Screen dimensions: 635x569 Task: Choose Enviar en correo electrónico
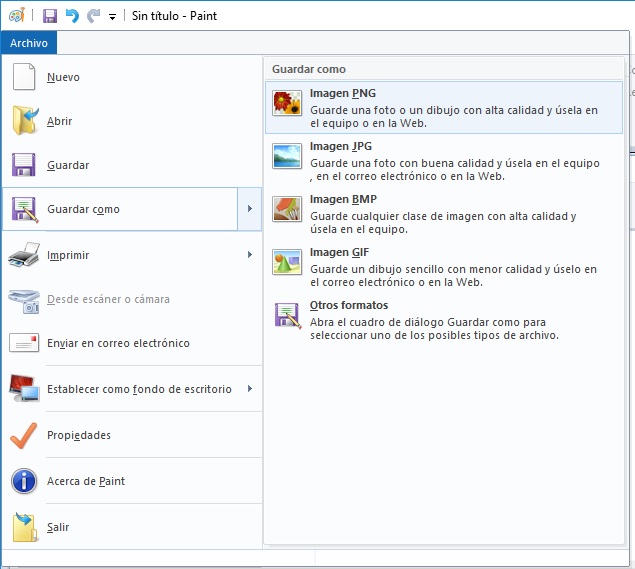(132, 343)
